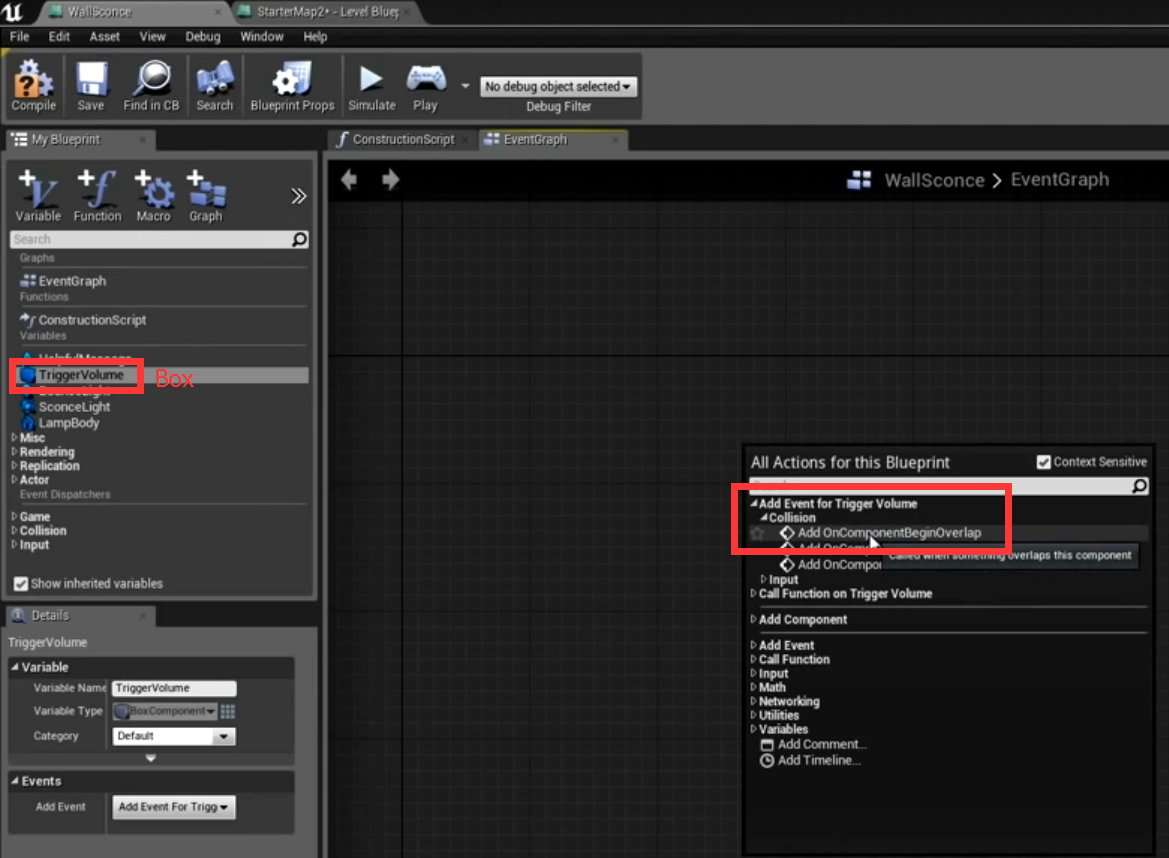Viewport: 1169px width, 858px height.
Task: Select the TriggerVolume variable
Action: point(81,375)
